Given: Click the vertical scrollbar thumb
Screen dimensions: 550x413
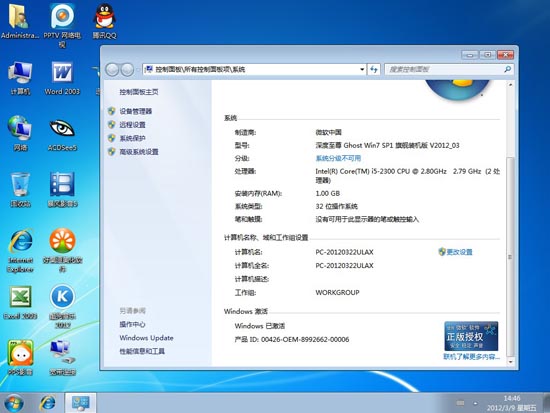Looking at the screenshot, I should click(510, 257).
